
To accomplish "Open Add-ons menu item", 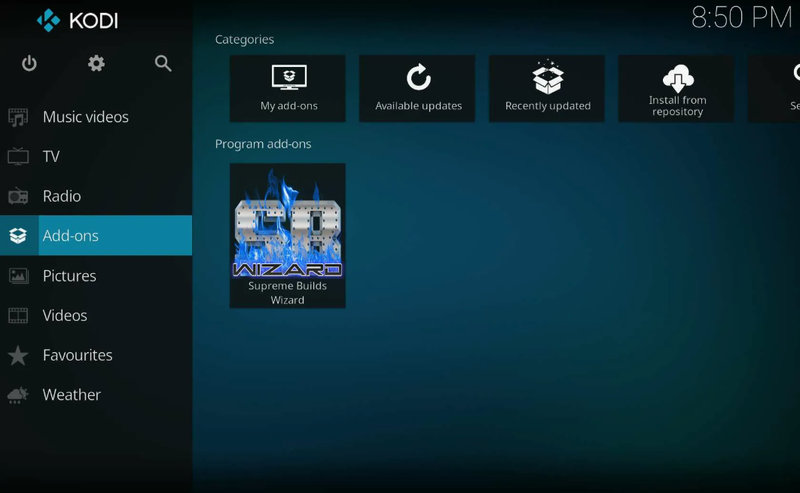I will pos(96,235).
